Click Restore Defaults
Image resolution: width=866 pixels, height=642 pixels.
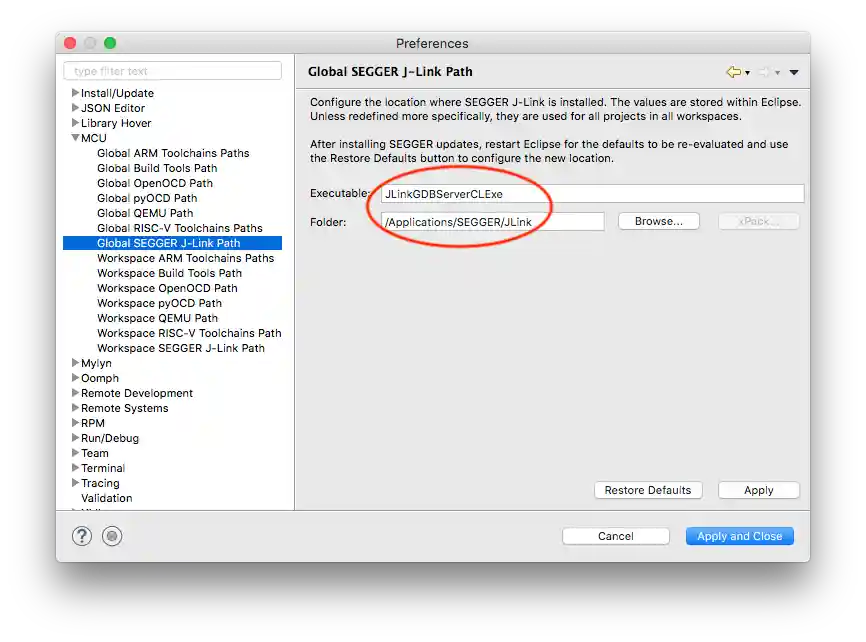(x=648, y=490)
